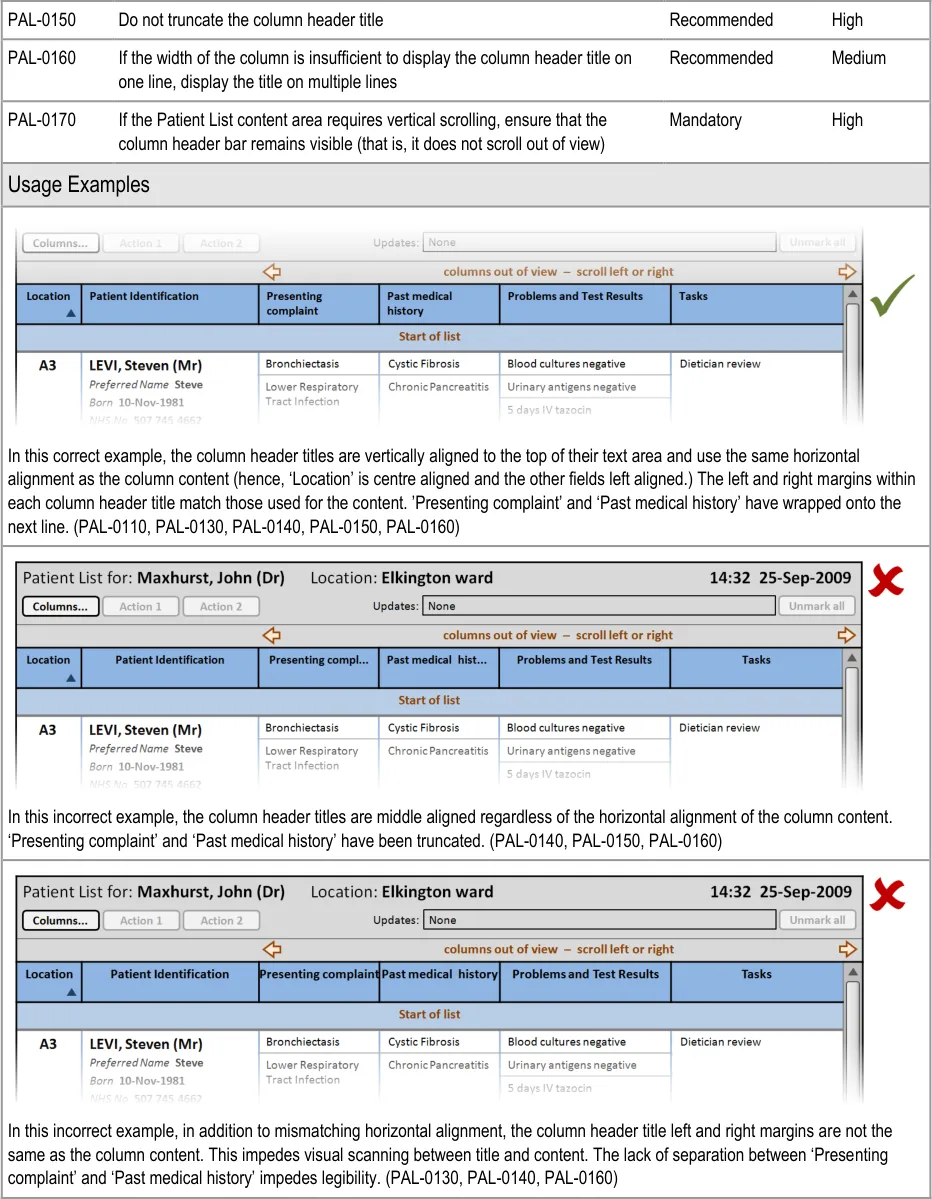Select the truncated 'Presenting compl...' column header

[x=318, y=660]
